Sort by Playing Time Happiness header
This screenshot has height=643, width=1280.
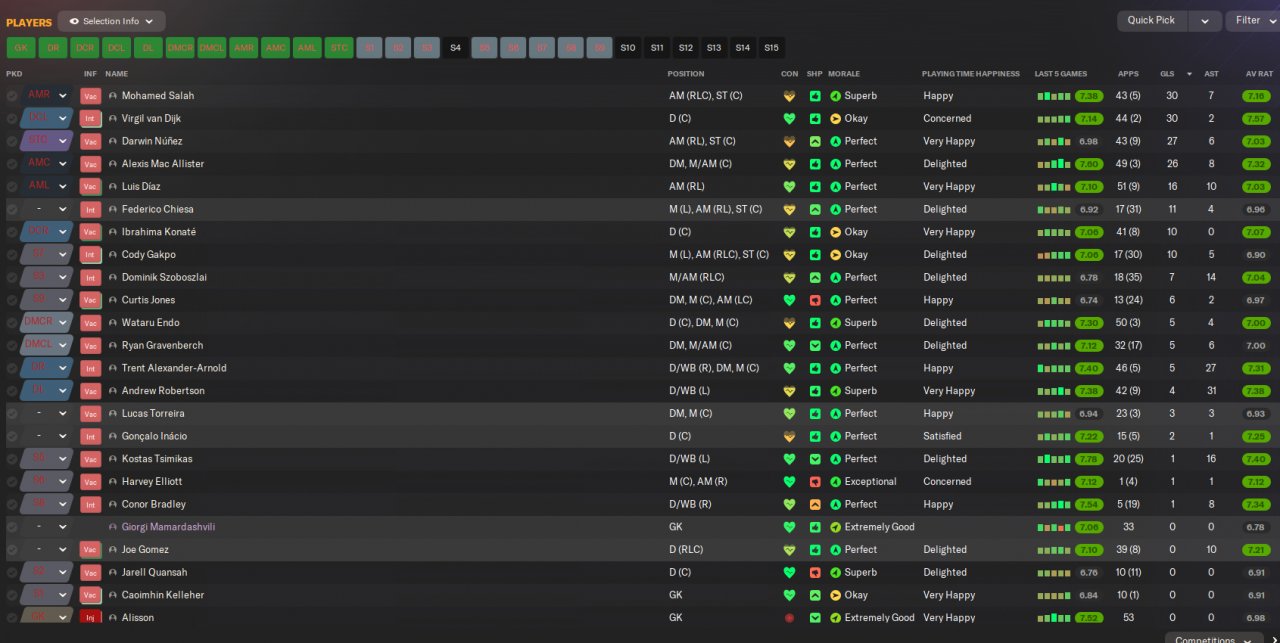[x=970, y=74]
